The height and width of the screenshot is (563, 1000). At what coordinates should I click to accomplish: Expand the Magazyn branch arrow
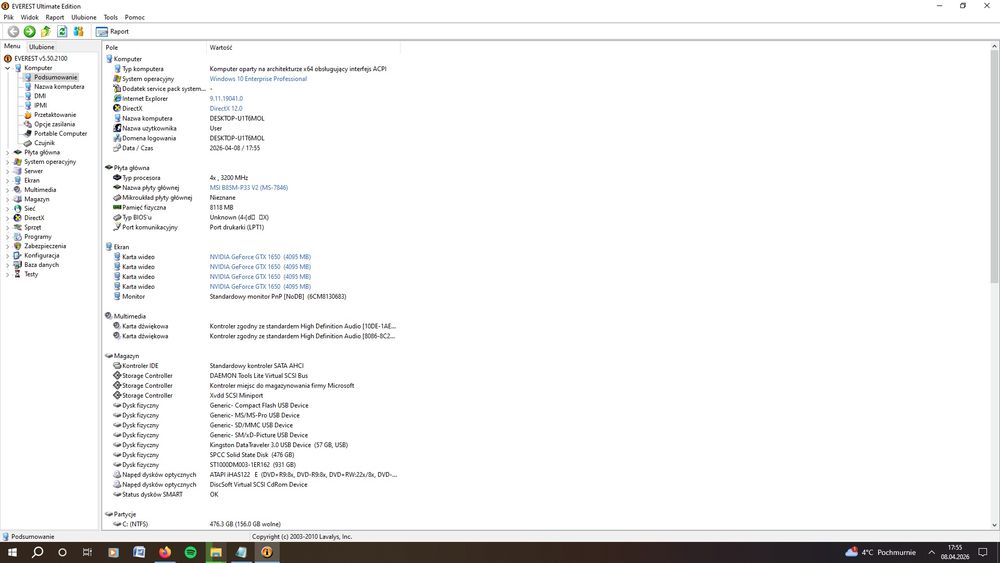click(x=8, y=199)
